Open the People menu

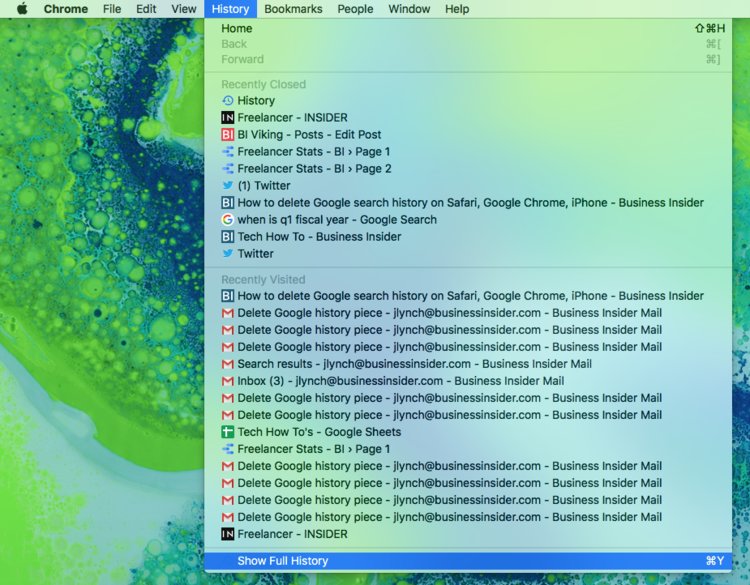(355, 9)
